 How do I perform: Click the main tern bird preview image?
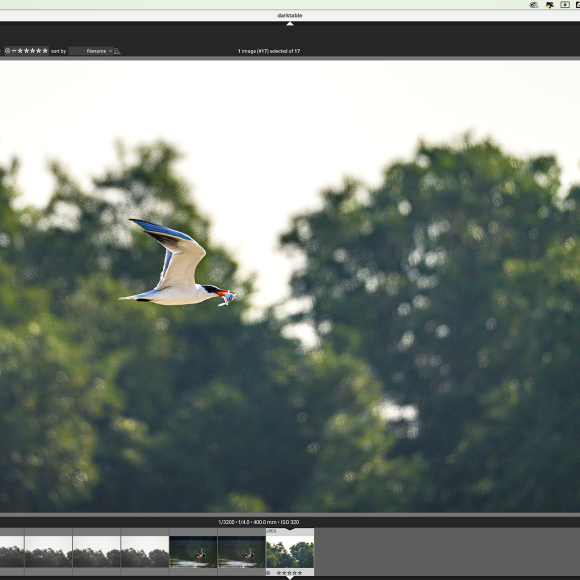[290, 286]
